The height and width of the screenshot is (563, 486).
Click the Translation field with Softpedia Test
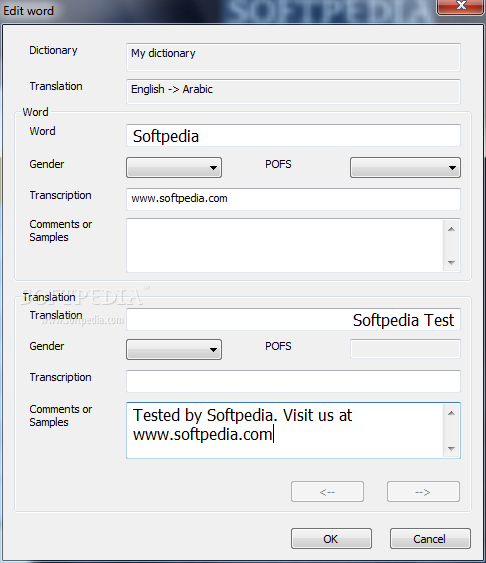point(293,320)
